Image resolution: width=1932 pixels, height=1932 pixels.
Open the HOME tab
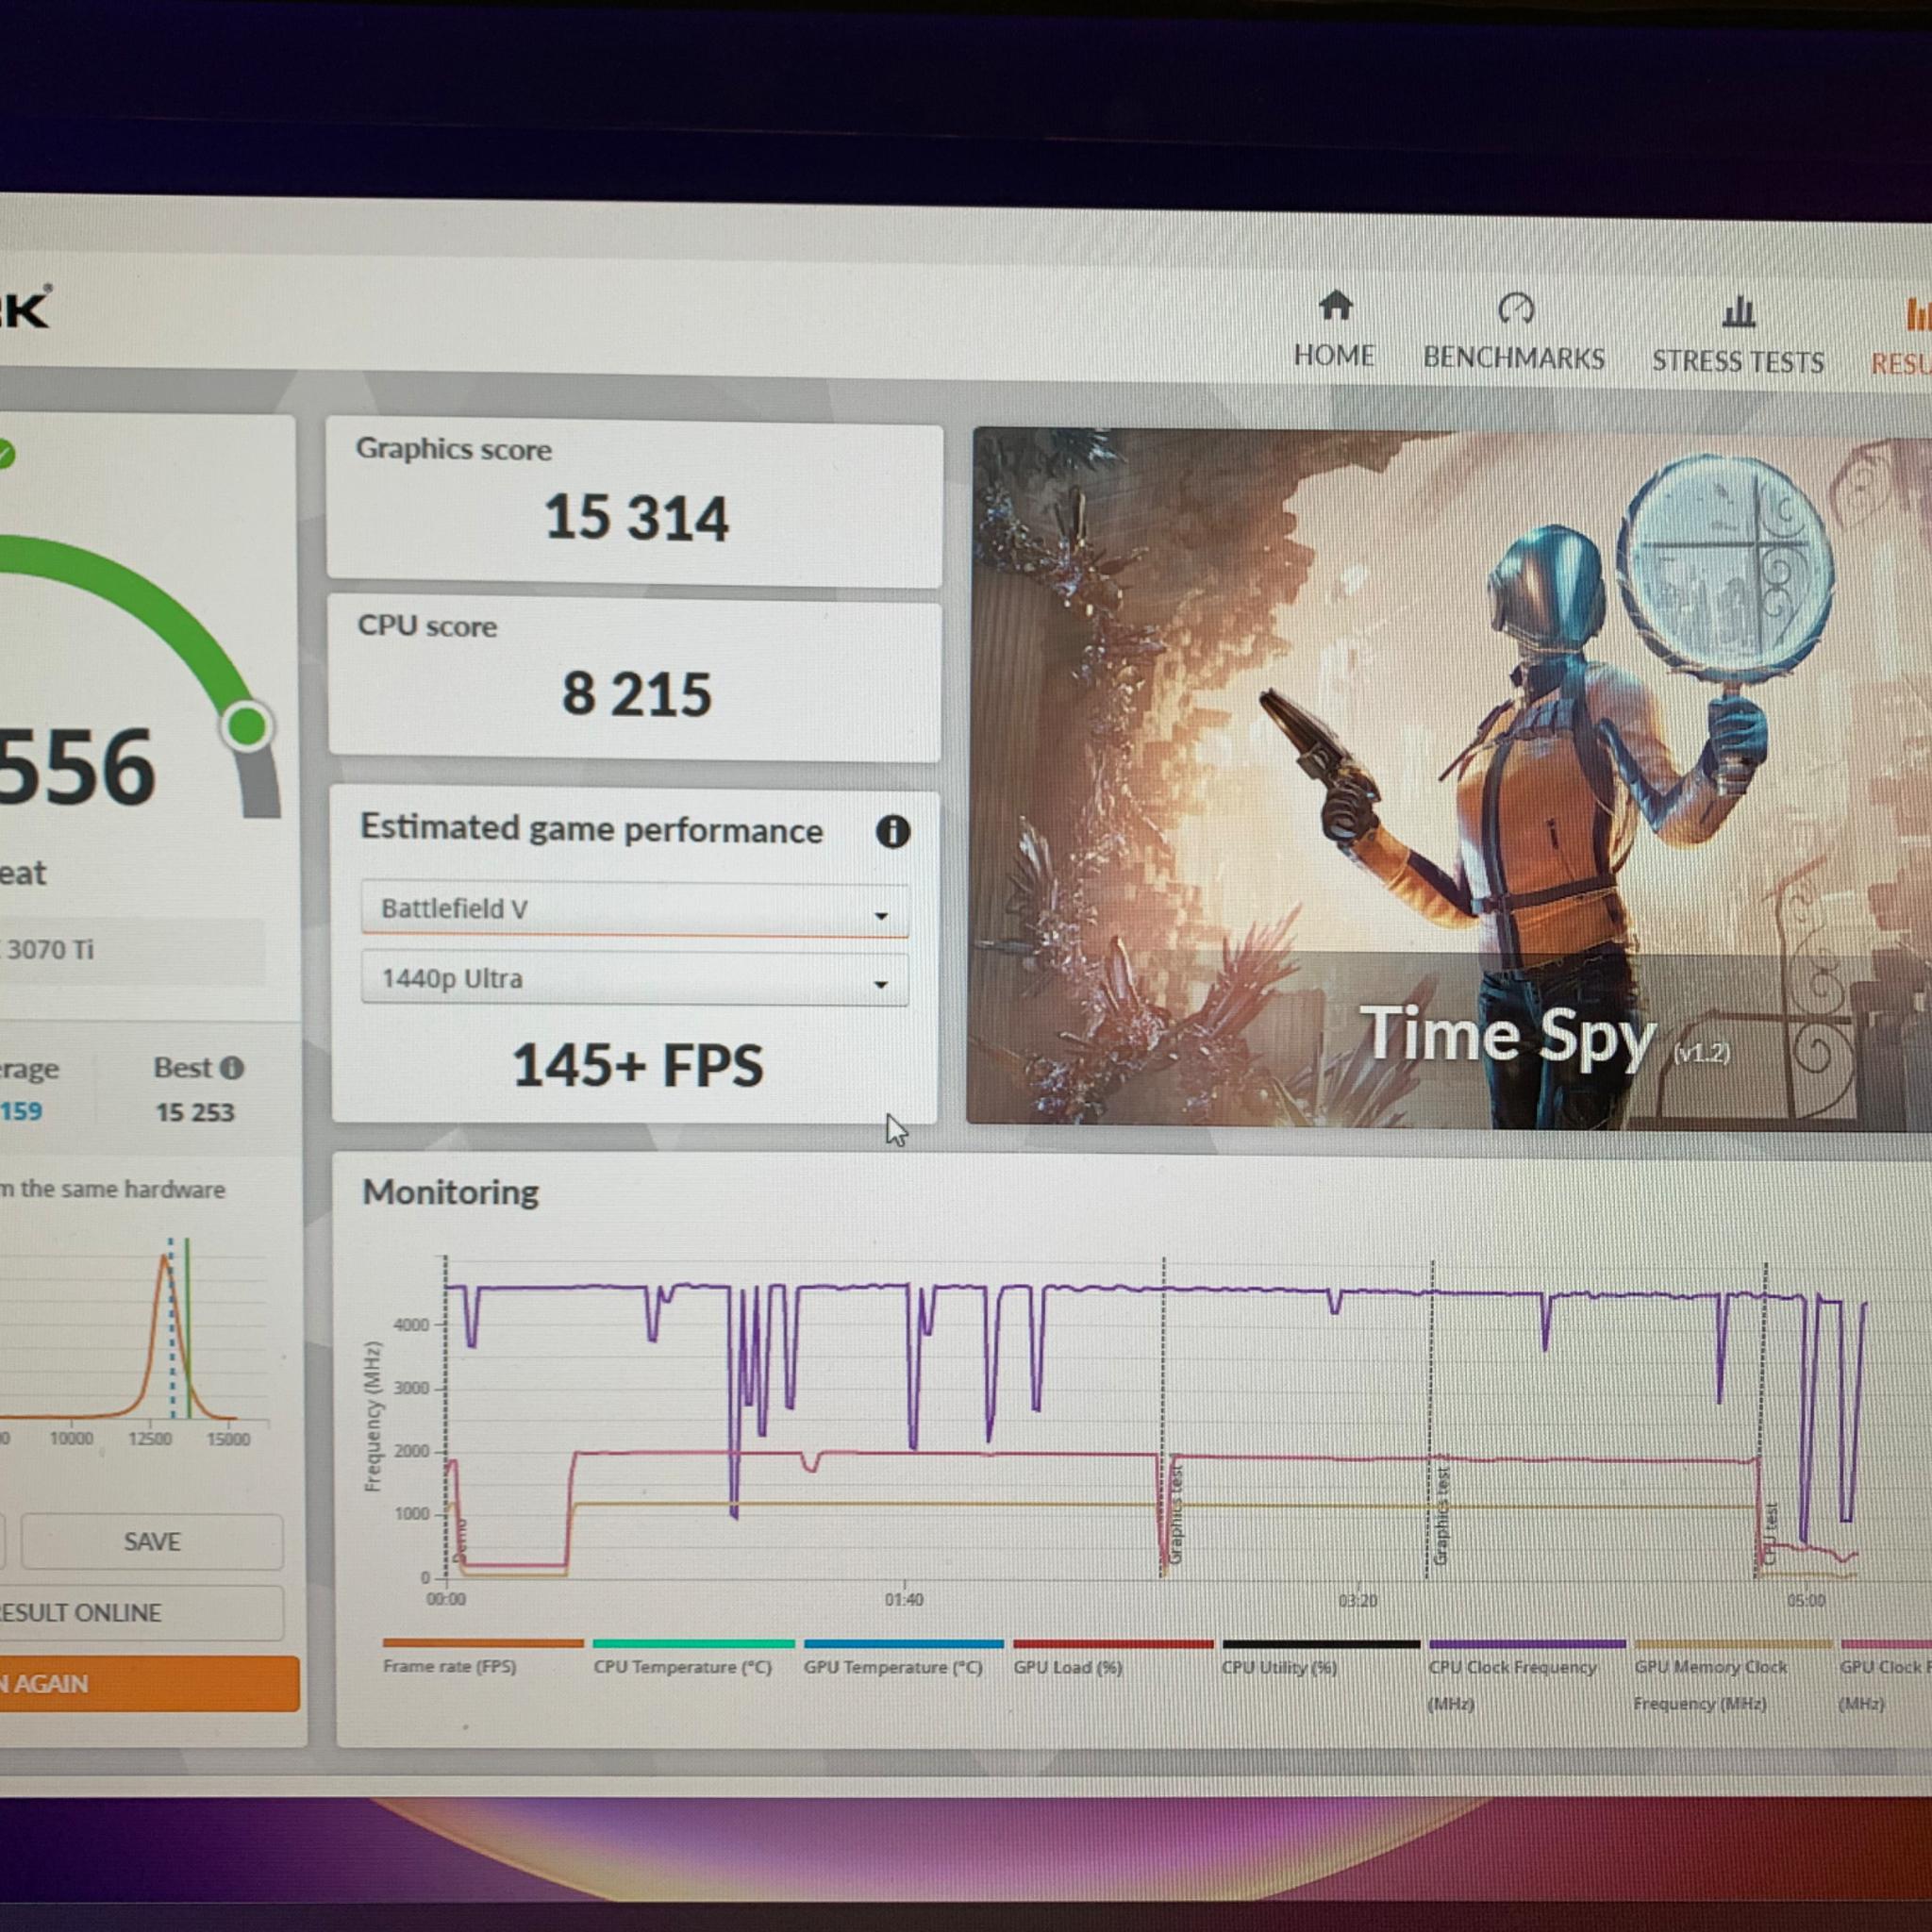(1334, 331)
